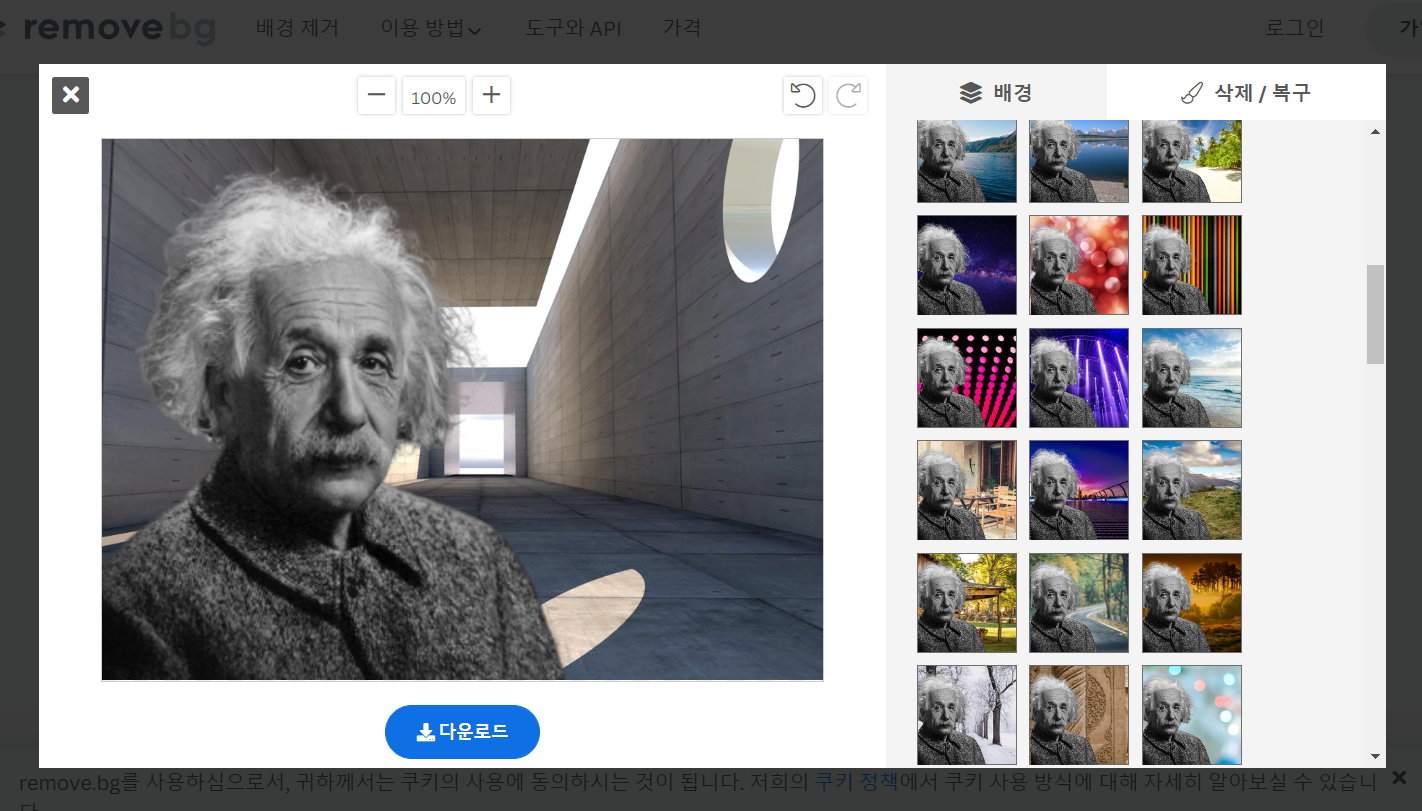
Task: Select the green hills cloudy sky background
Action: pos(1192,490)
